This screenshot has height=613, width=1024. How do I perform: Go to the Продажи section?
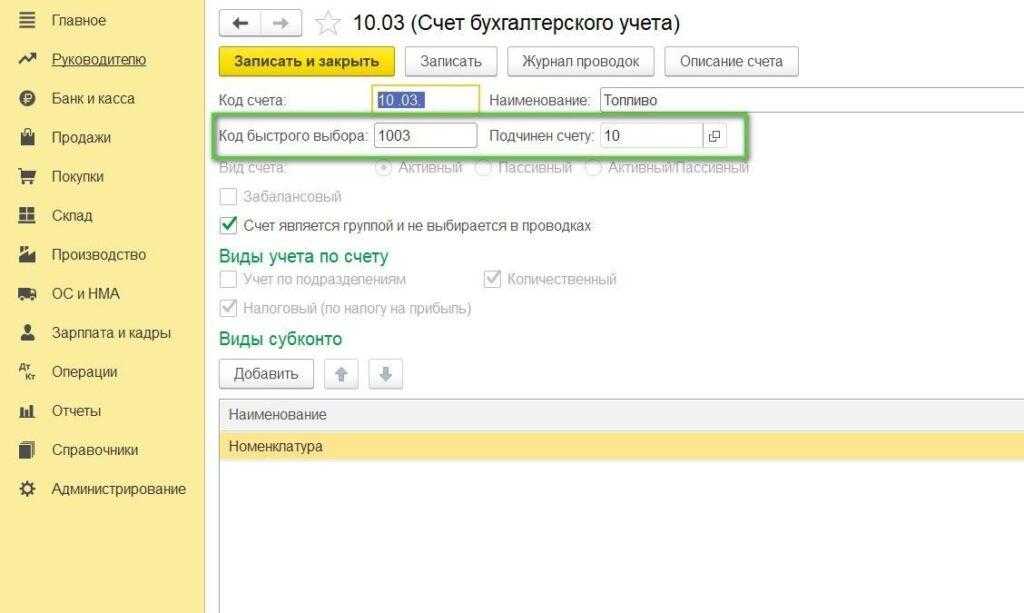[80, 137]
